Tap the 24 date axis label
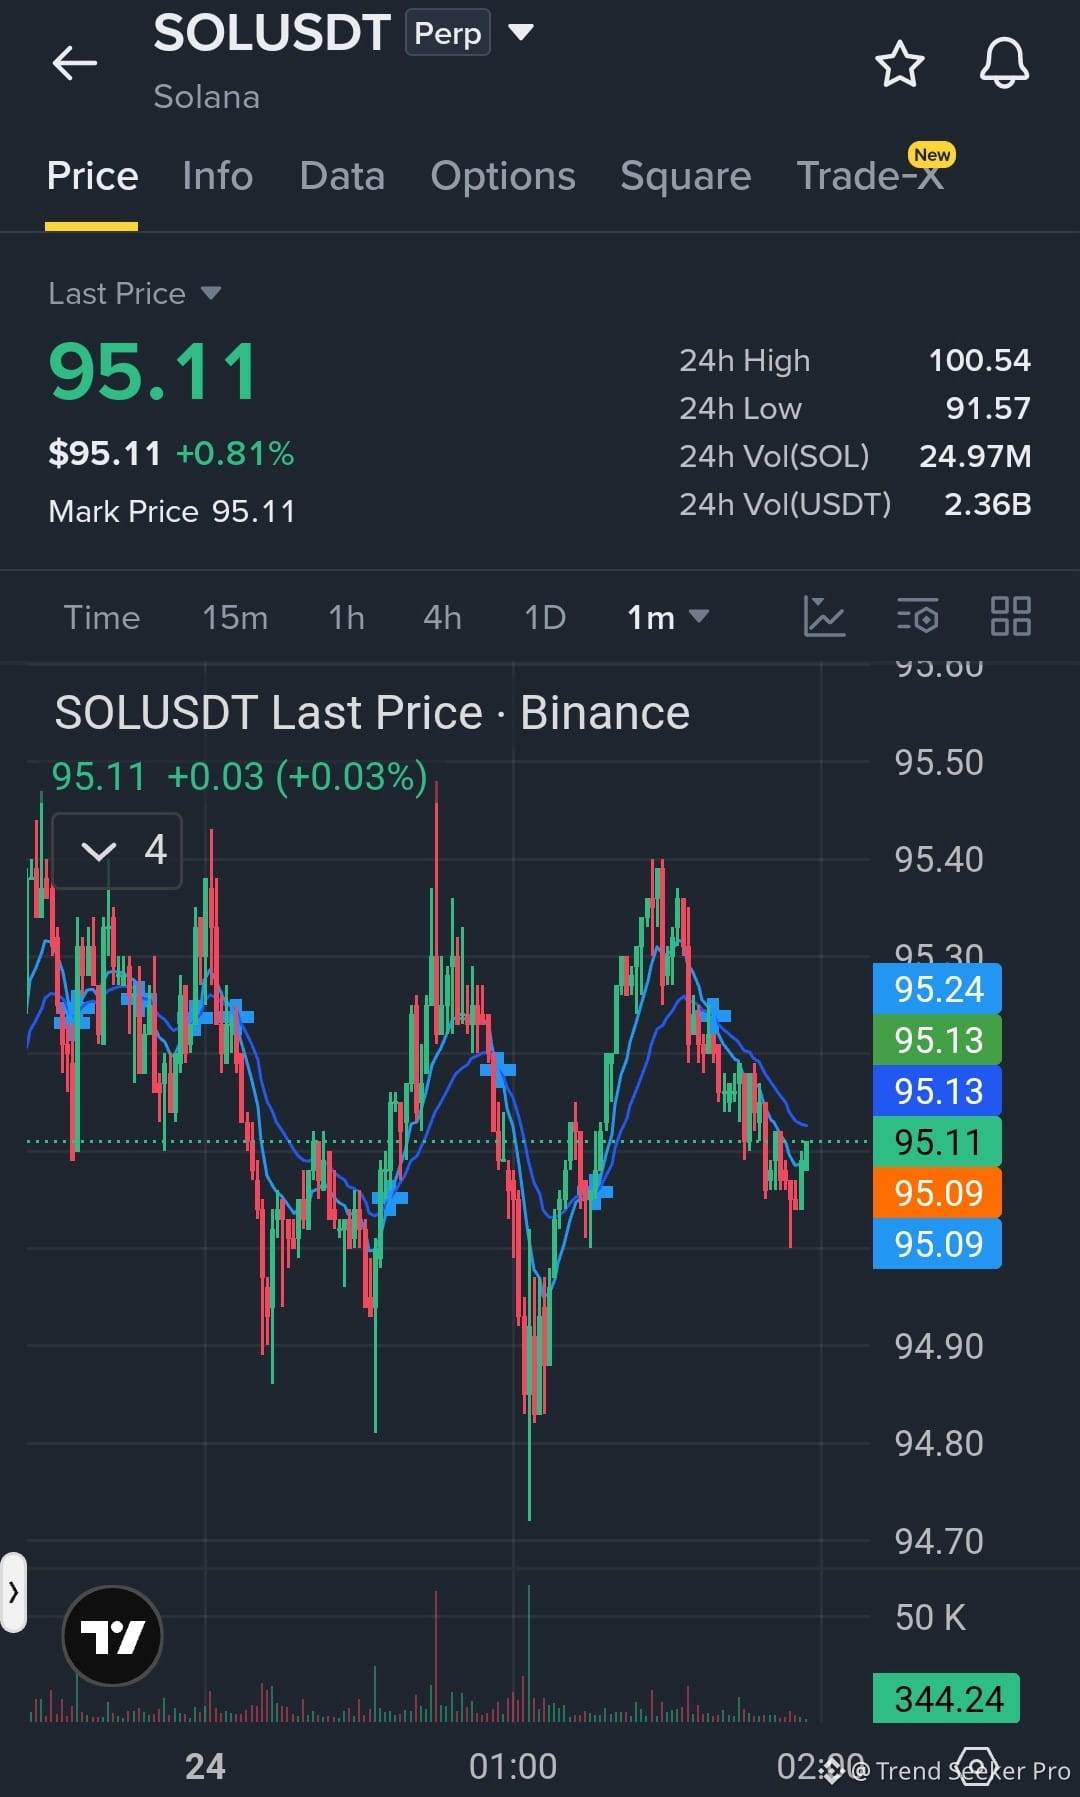Screen dimensions: 1080x1797 (205, 1766)
